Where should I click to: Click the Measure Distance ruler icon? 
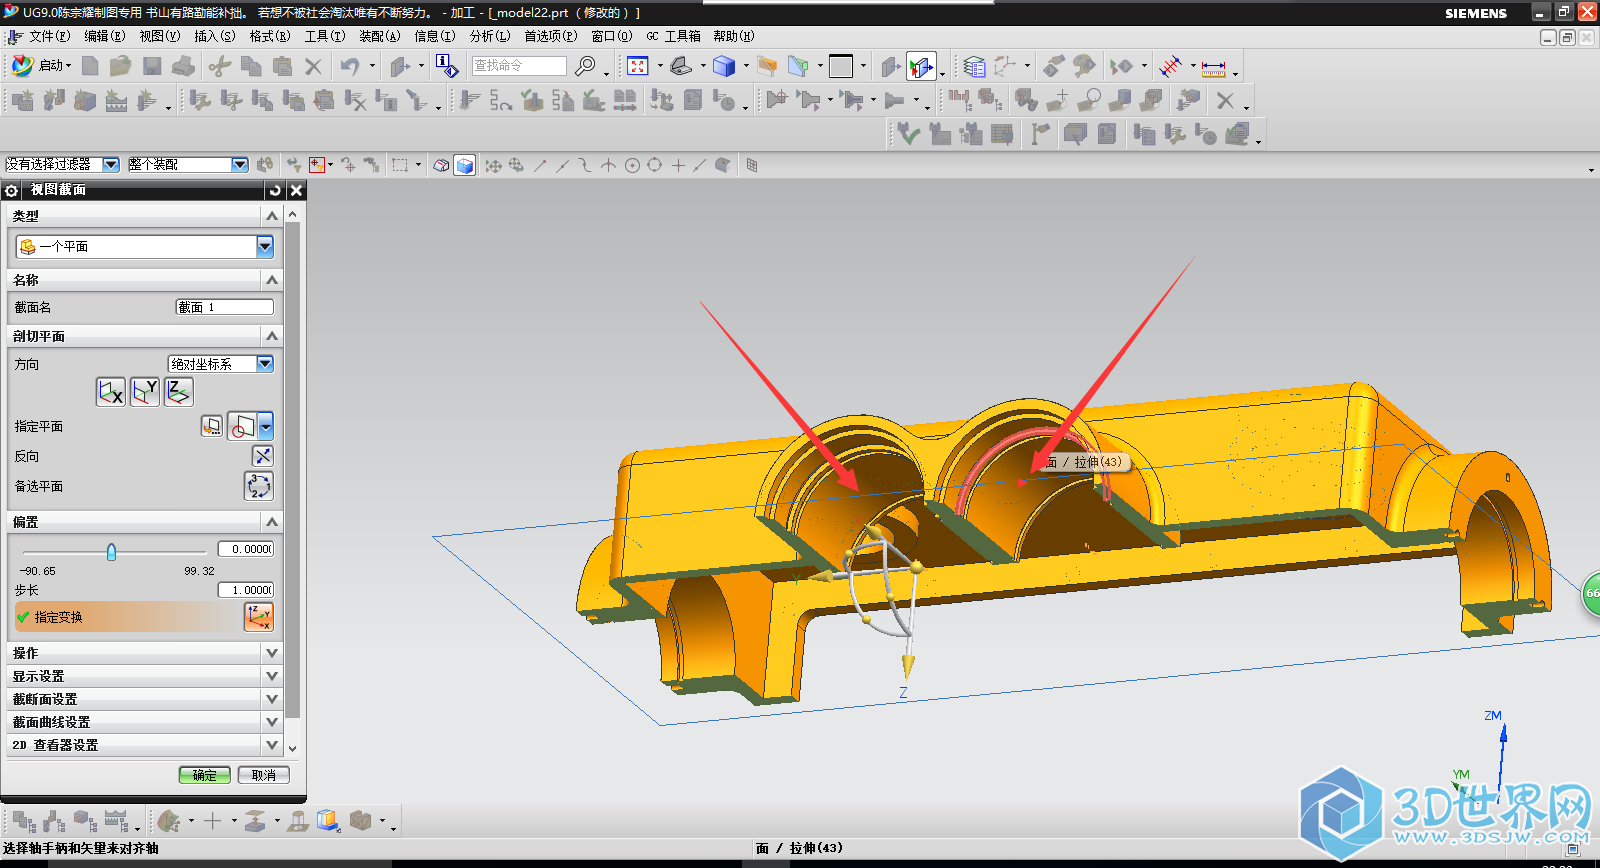click(x=1213, y=67)
